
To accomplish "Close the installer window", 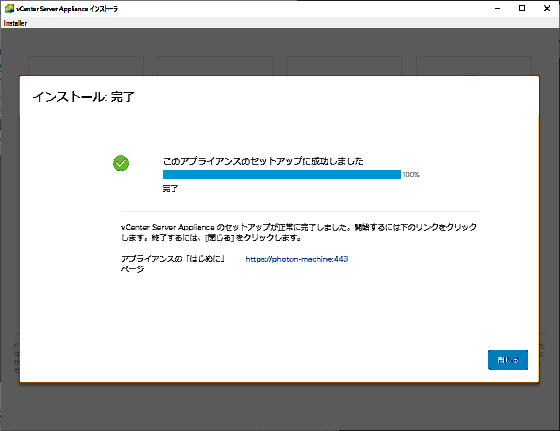I will point(547,8).
